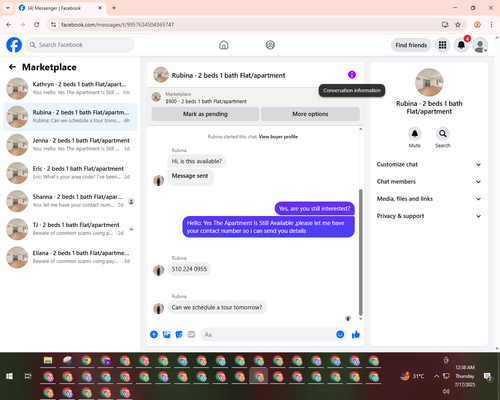Viewport: 500px width, 400px height.
Task: Open the Windows notification center icon
Action: (x=488, y=377)
